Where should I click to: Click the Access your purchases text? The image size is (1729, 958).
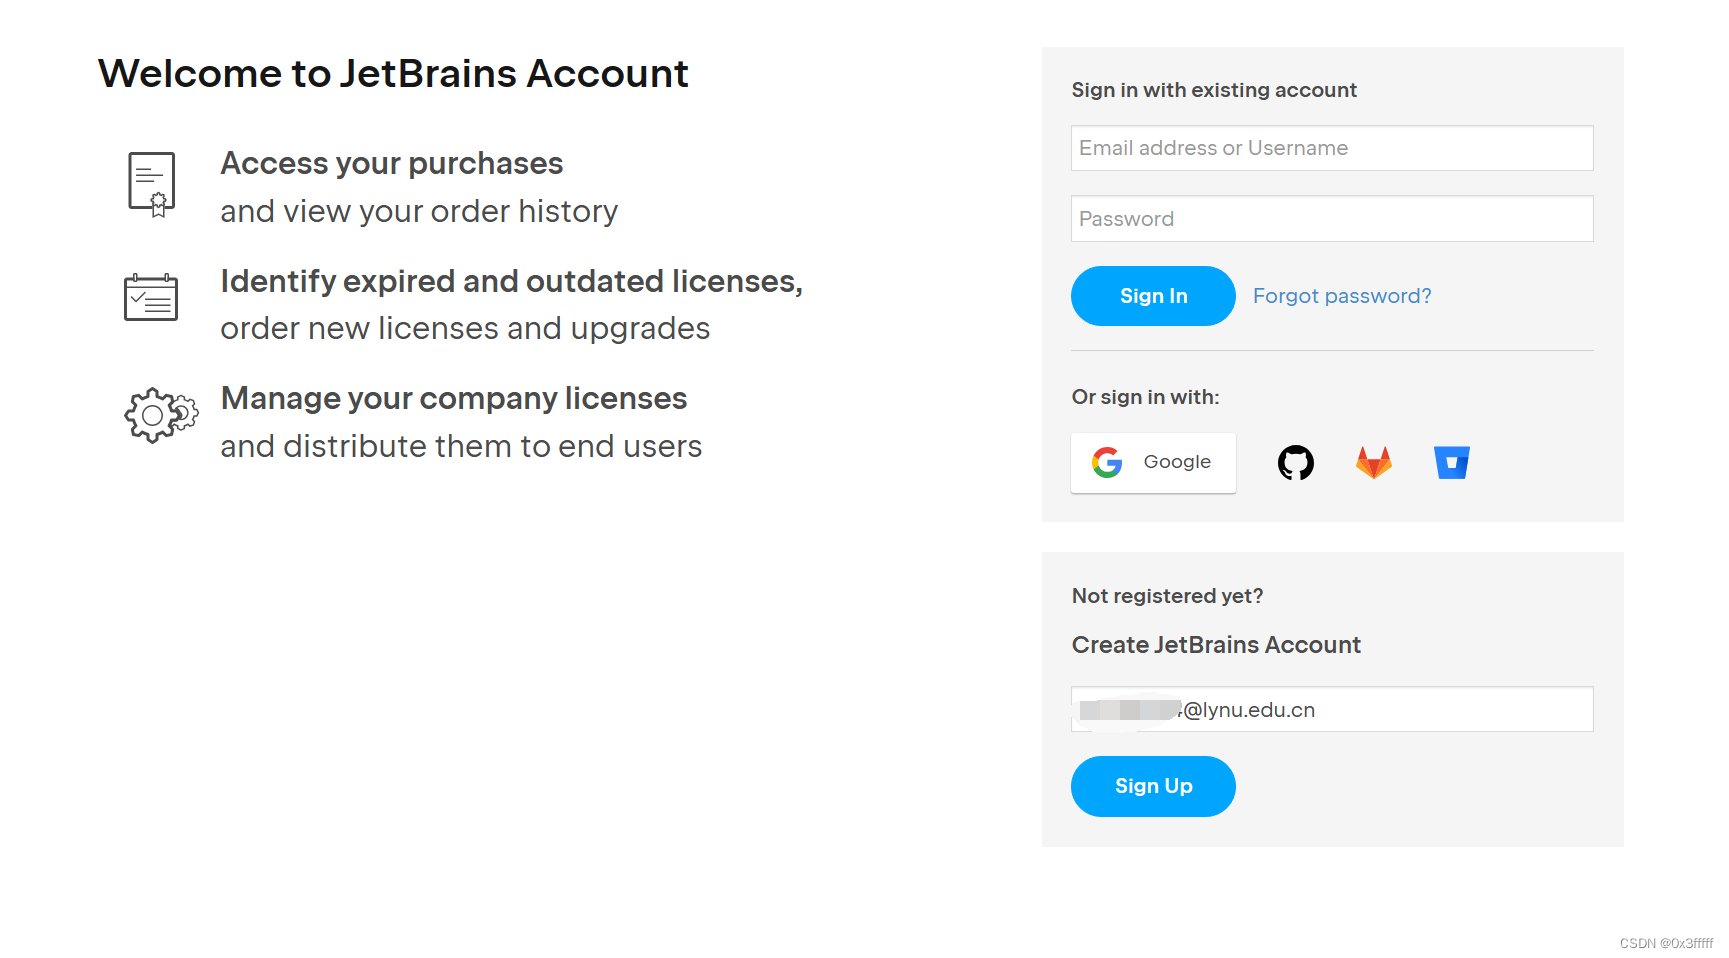[x=392, y=163]
